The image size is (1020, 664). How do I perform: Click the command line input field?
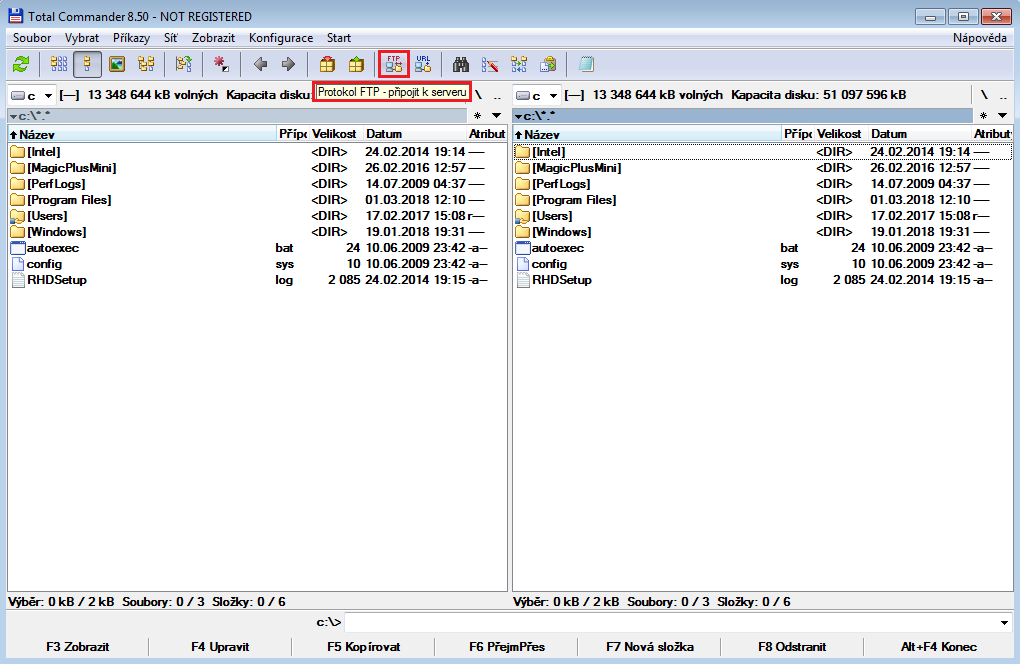tap(670, 623)
